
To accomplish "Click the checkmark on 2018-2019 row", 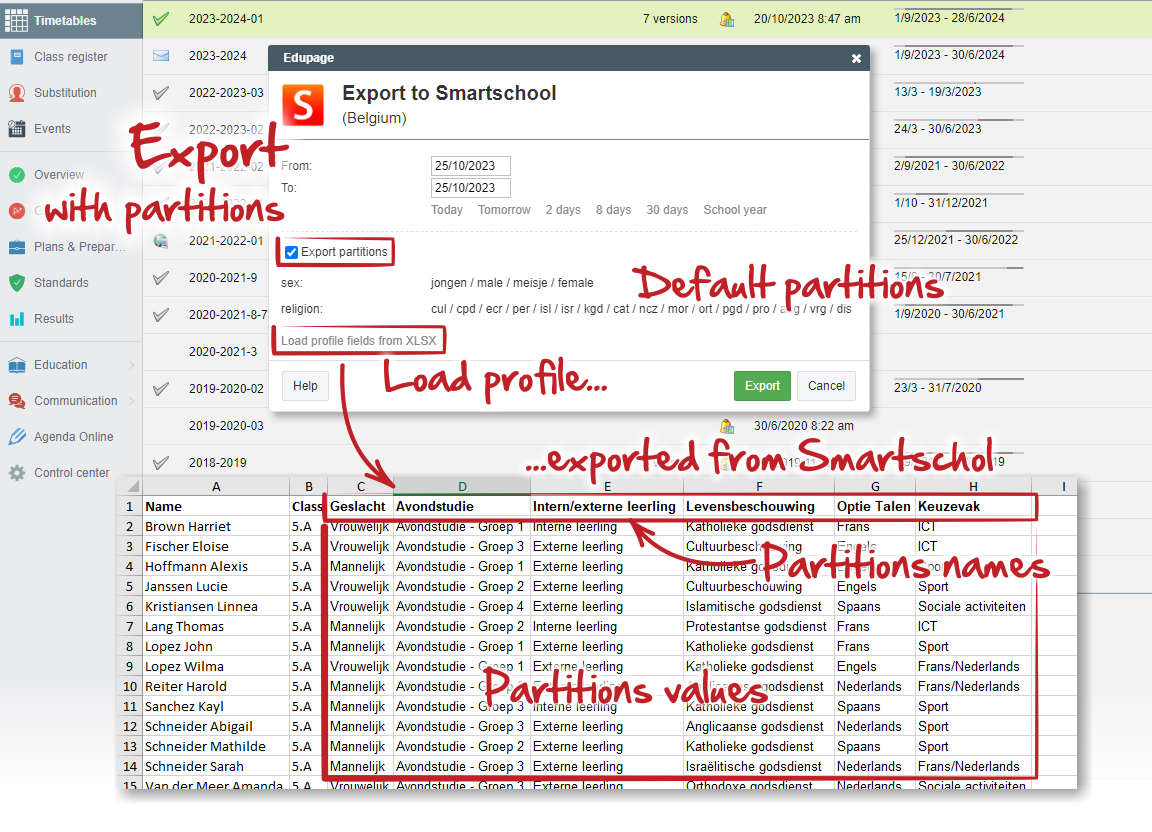I will [x=161, y=462].
